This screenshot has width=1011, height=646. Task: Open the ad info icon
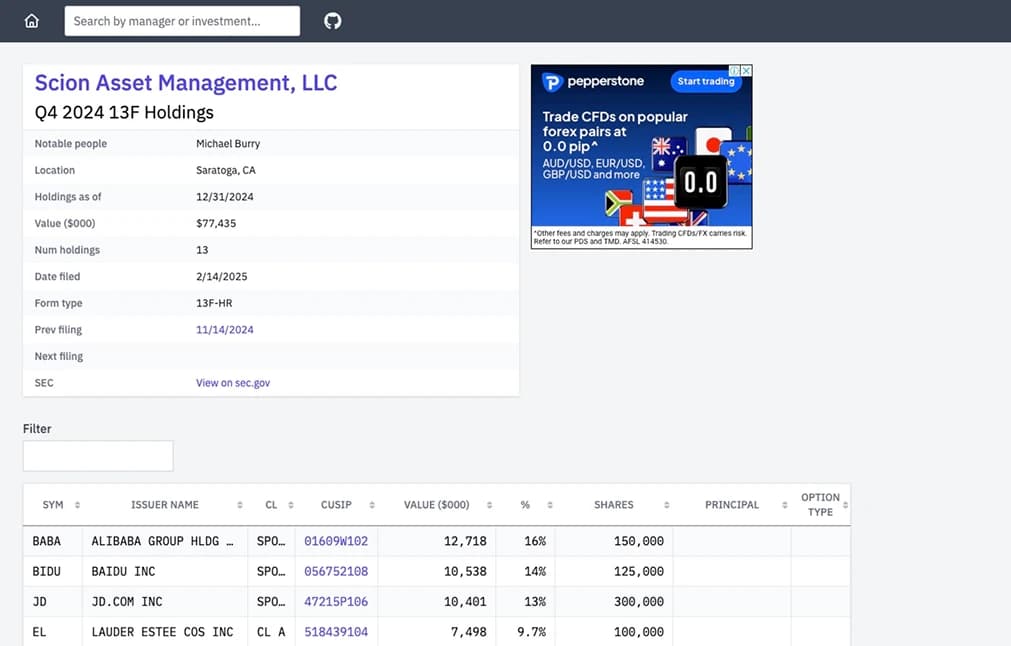pyautogui.click(x=734, y=71)
